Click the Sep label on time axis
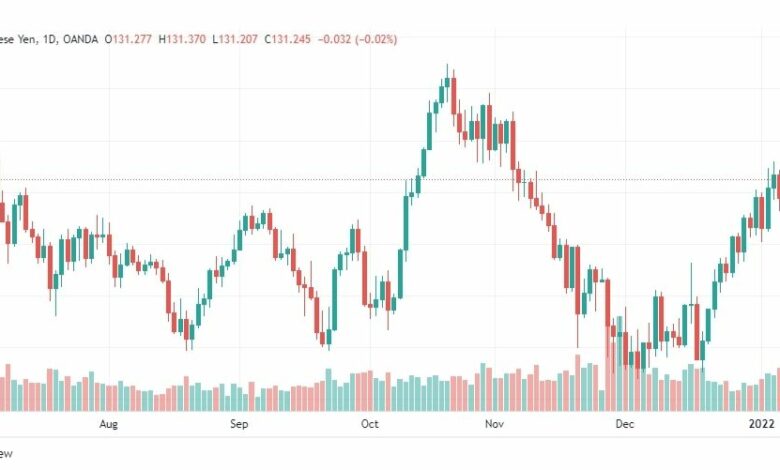The width and height of the screenshot is (780, 470). click(239, 424)
